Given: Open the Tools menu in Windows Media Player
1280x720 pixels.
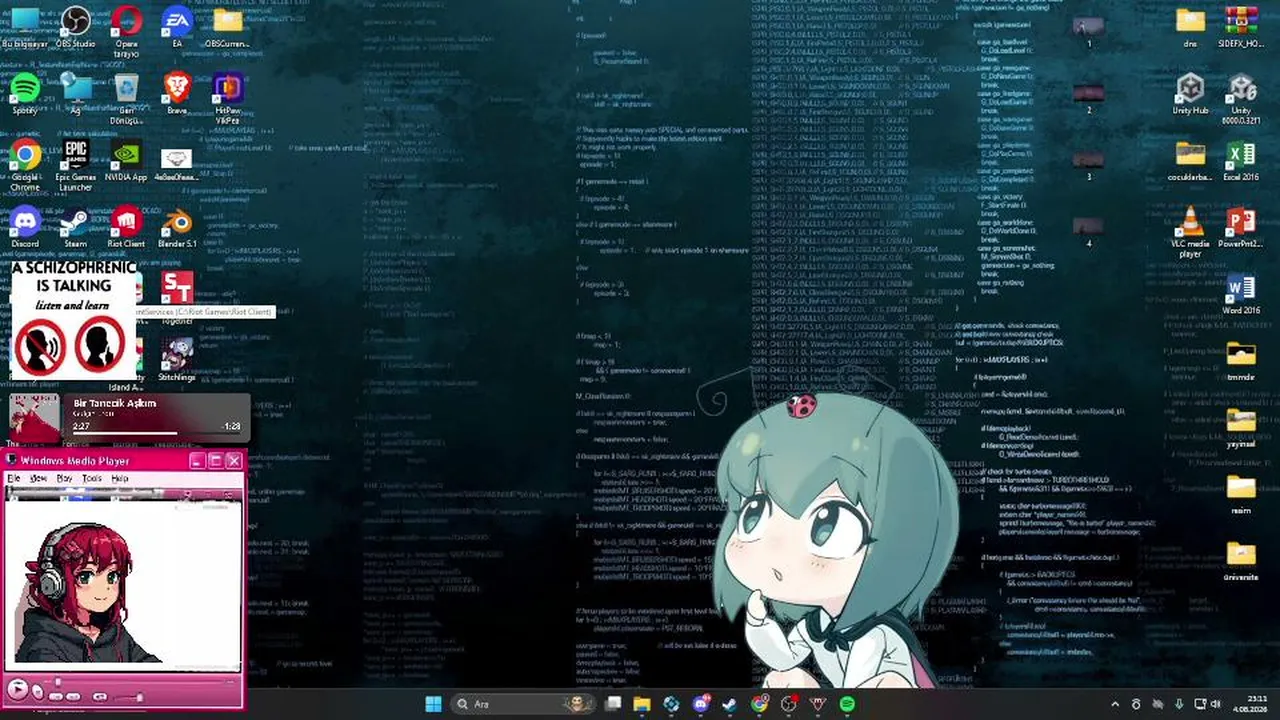Looking at the screenshot, I should click(x=92, y=479).
